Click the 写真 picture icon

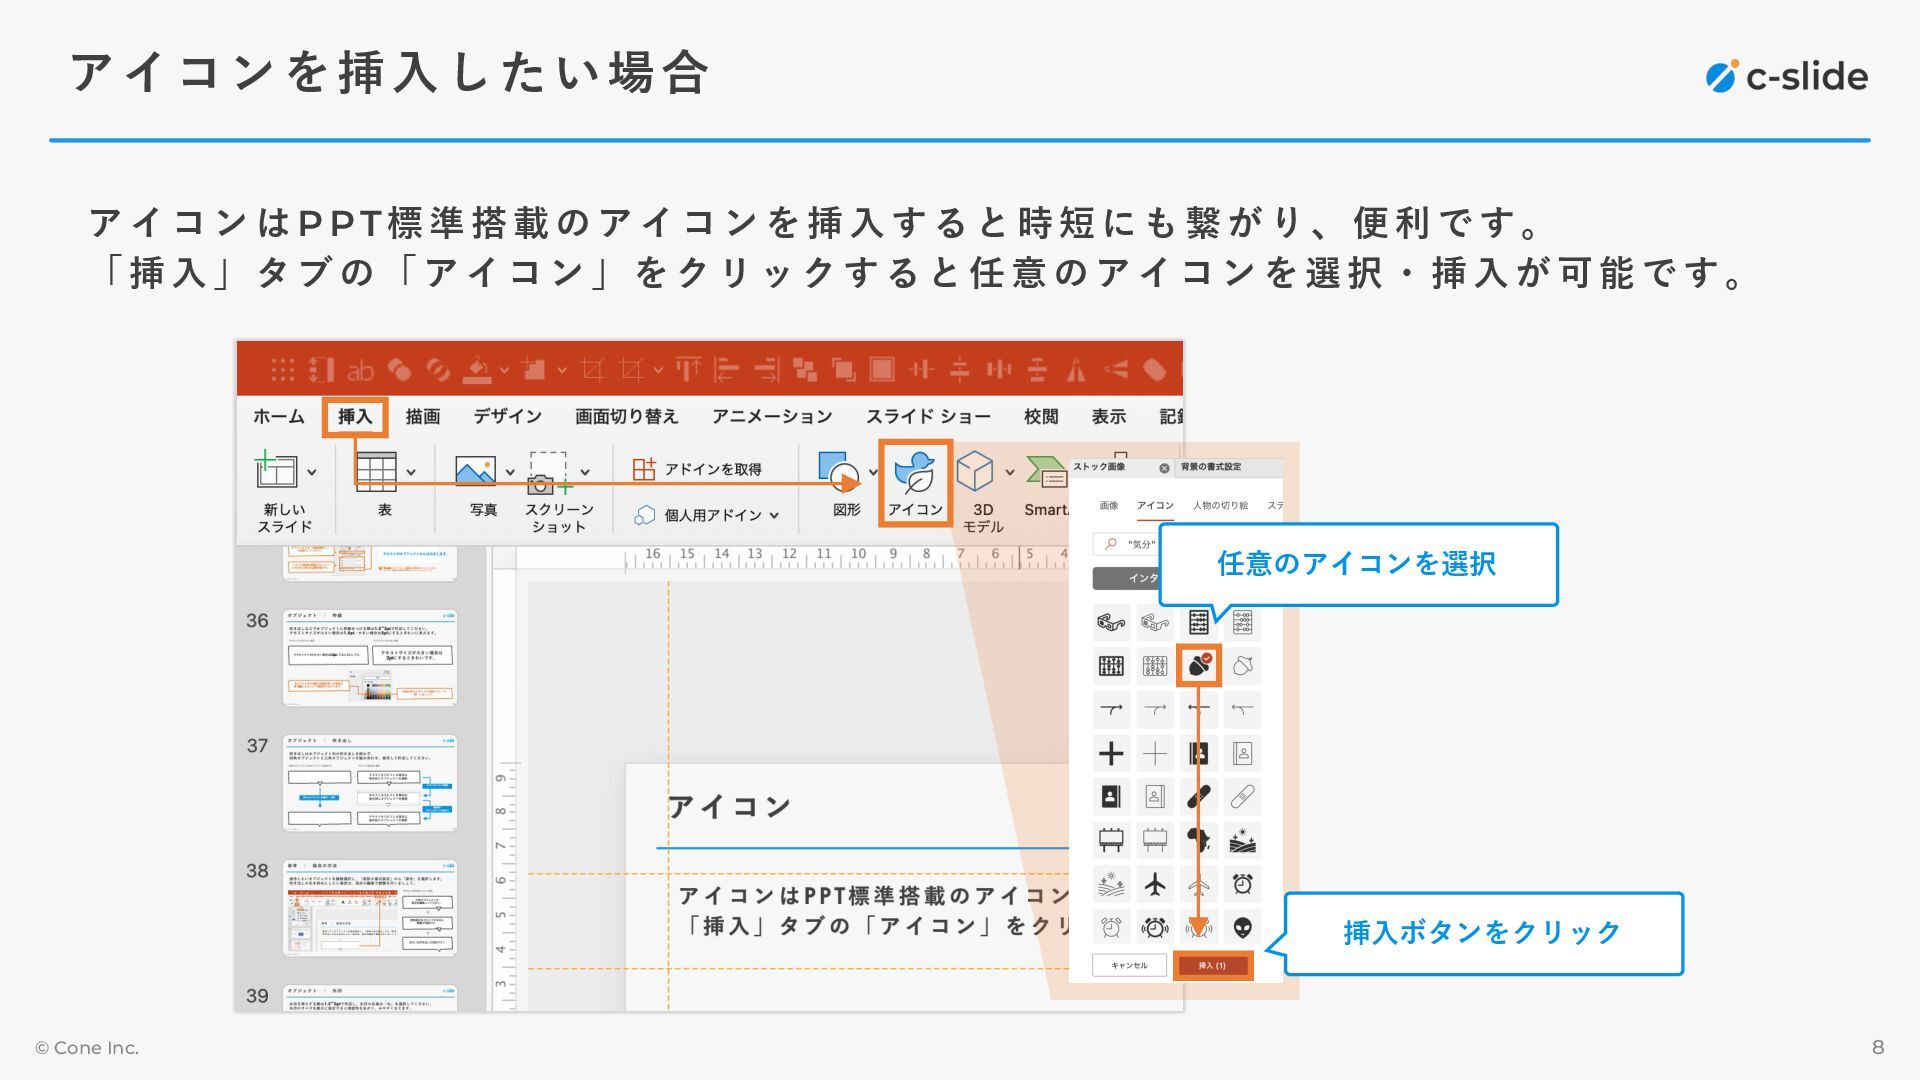pyautogui.click(x=475, y=470)
